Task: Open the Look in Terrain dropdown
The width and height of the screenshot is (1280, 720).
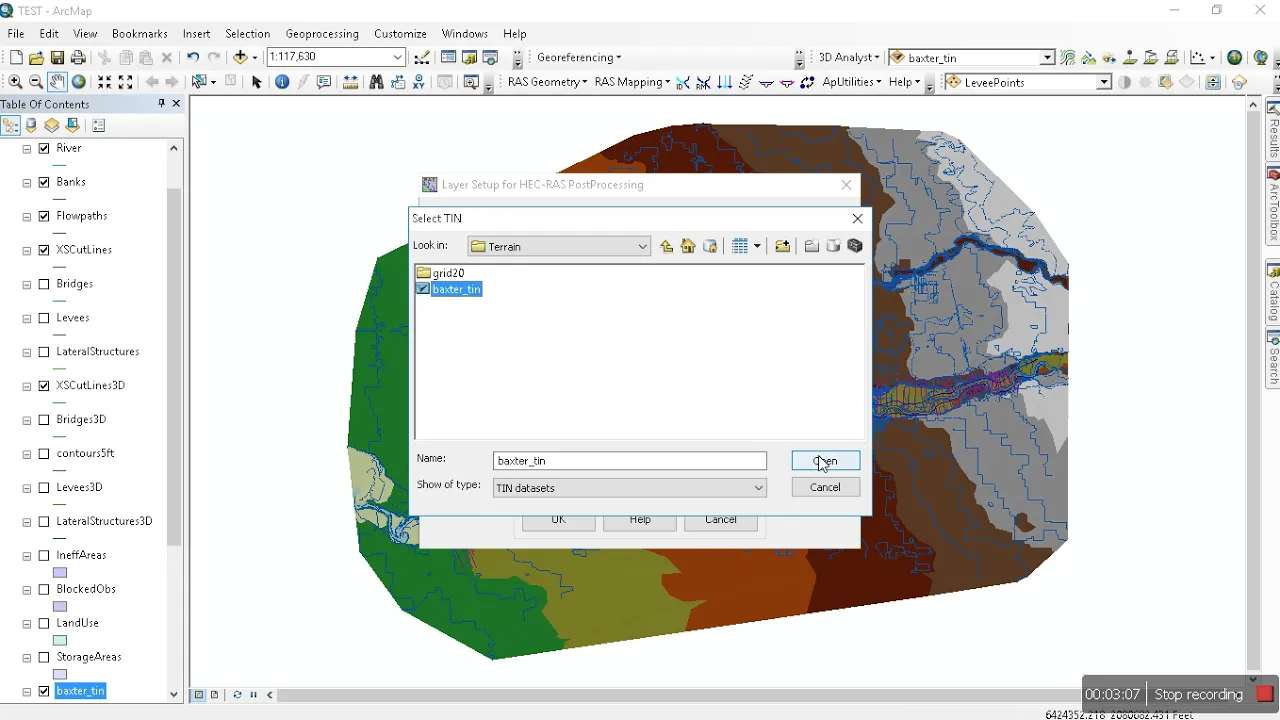Action: pyautogui.click(x=642, y=246)
